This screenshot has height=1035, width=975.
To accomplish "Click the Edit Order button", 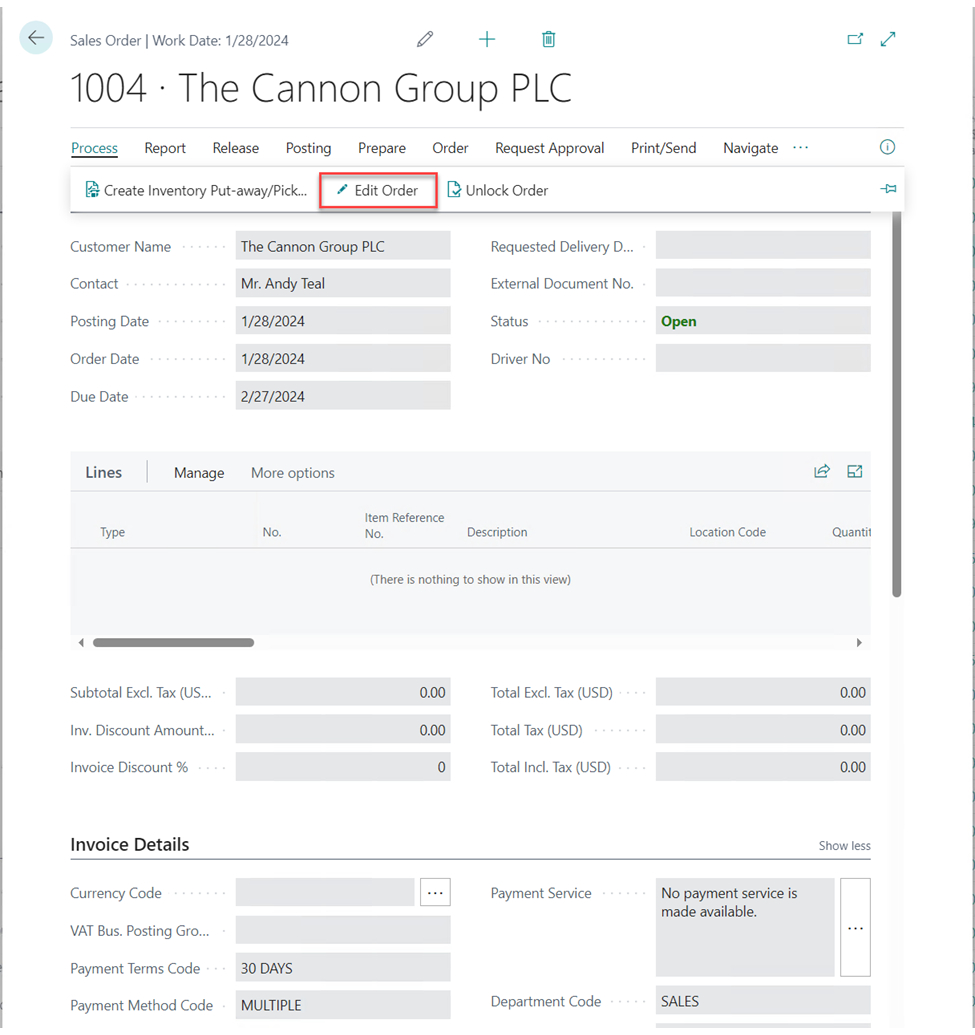I will (378, 190).
